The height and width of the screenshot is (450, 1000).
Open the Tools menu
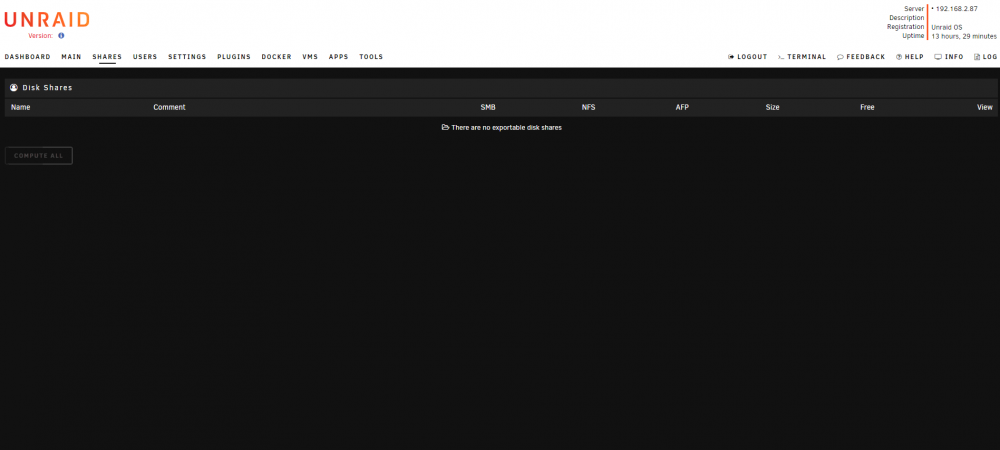(x=371, y=57)
